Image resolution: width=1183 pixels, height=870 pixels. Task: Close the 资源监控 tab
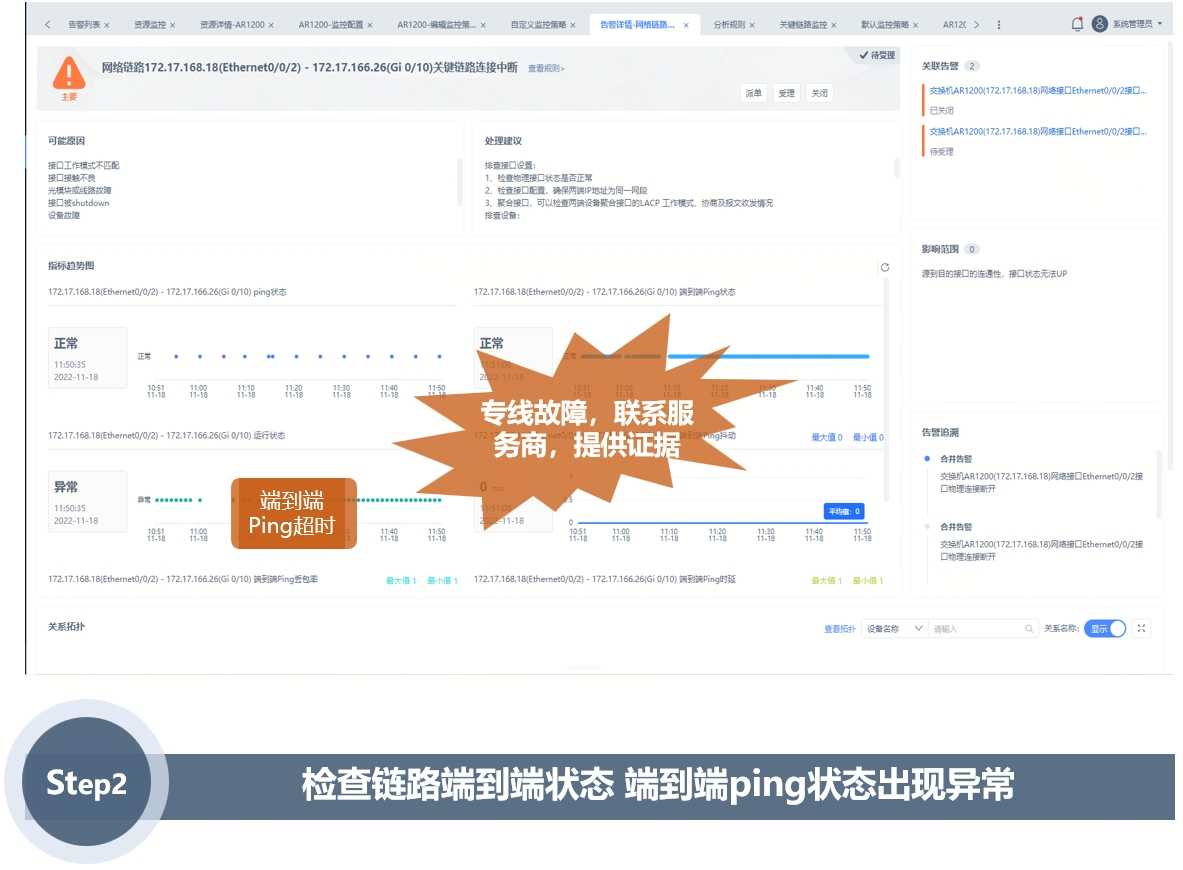tap(173, 25)
